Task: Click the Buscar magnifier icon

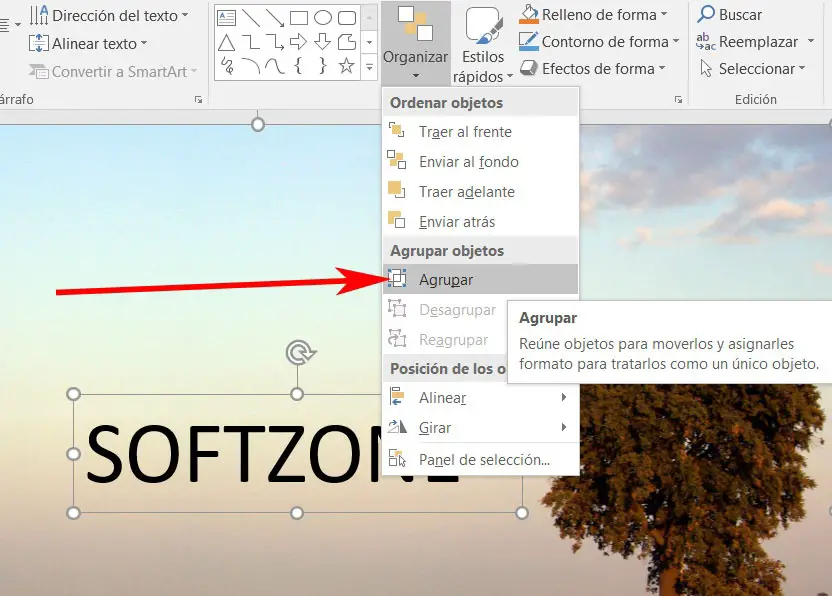Action: (706, 14)
